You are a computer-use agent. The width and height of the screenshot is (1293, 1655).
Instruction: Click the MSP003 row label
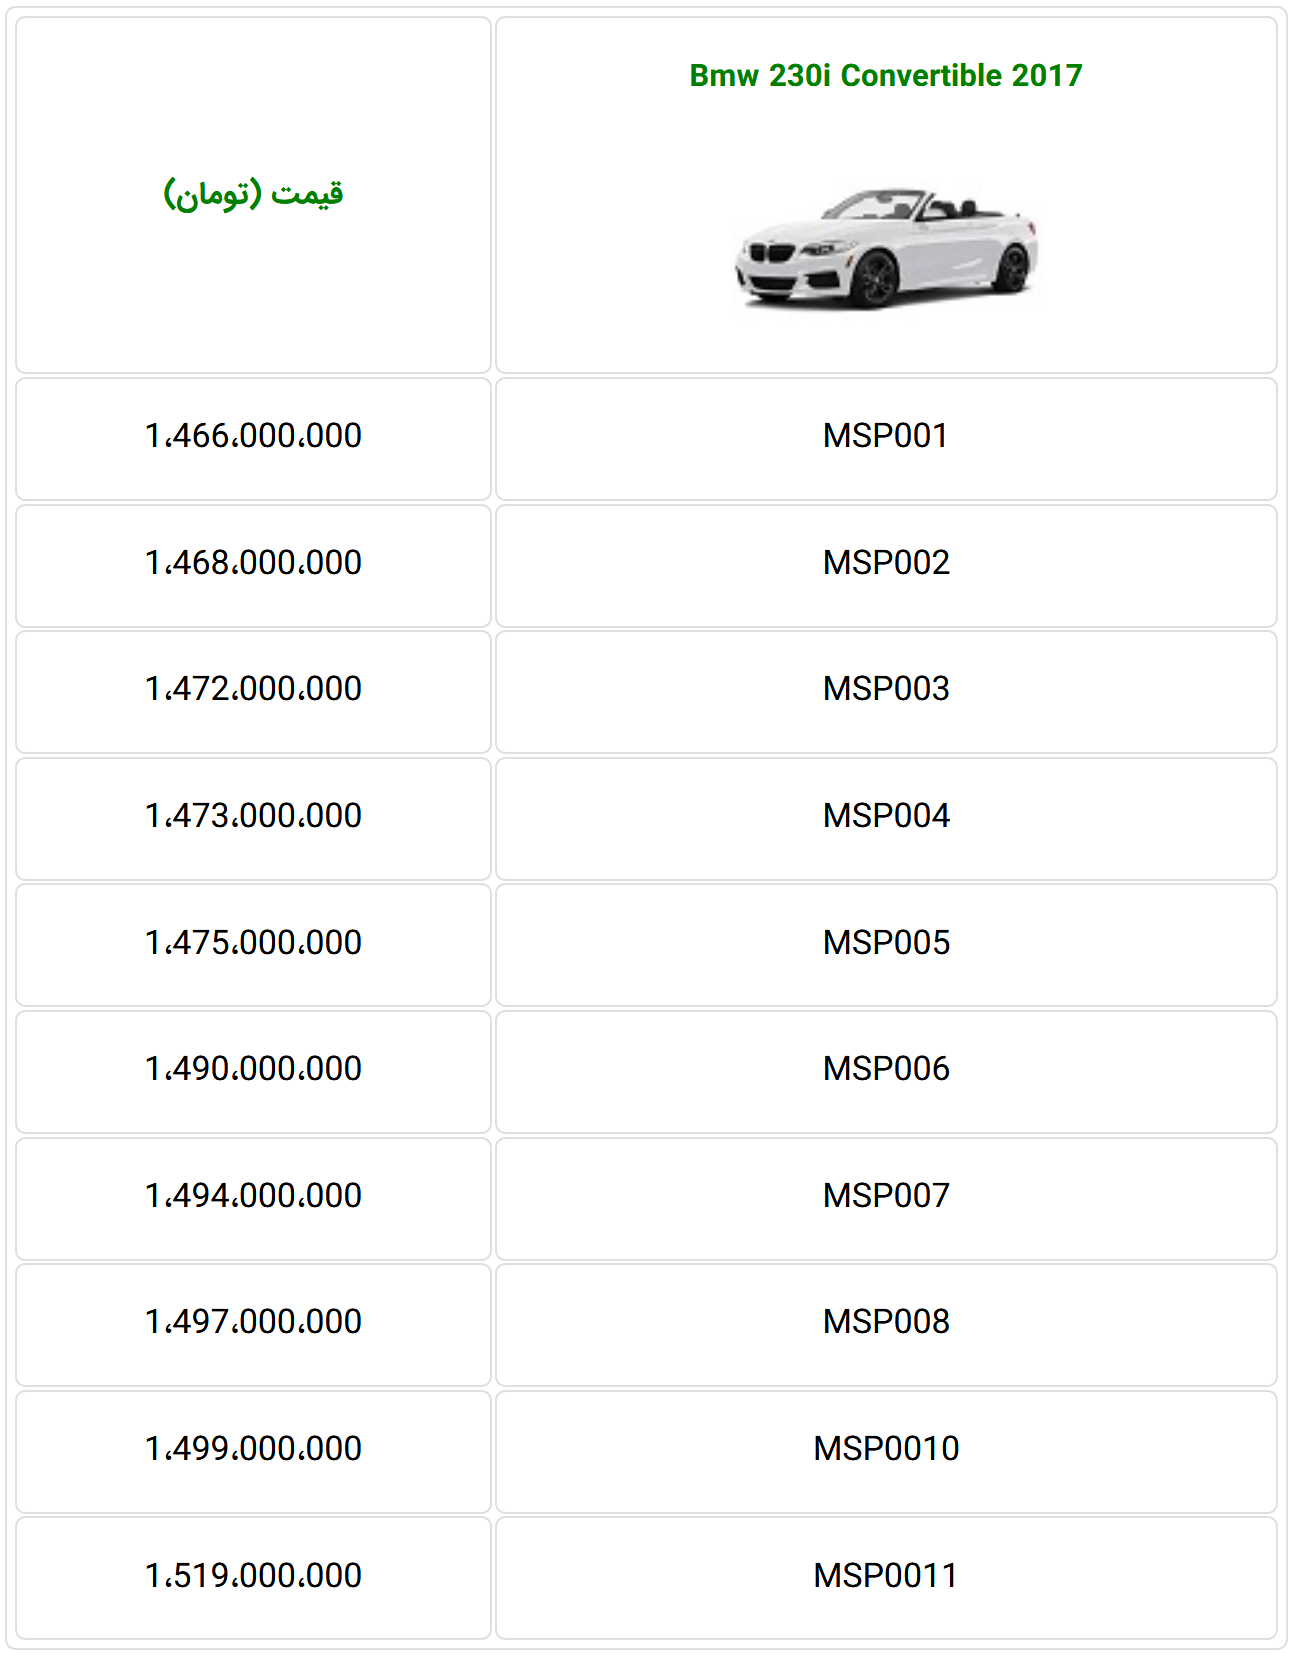tap(886, 689)
